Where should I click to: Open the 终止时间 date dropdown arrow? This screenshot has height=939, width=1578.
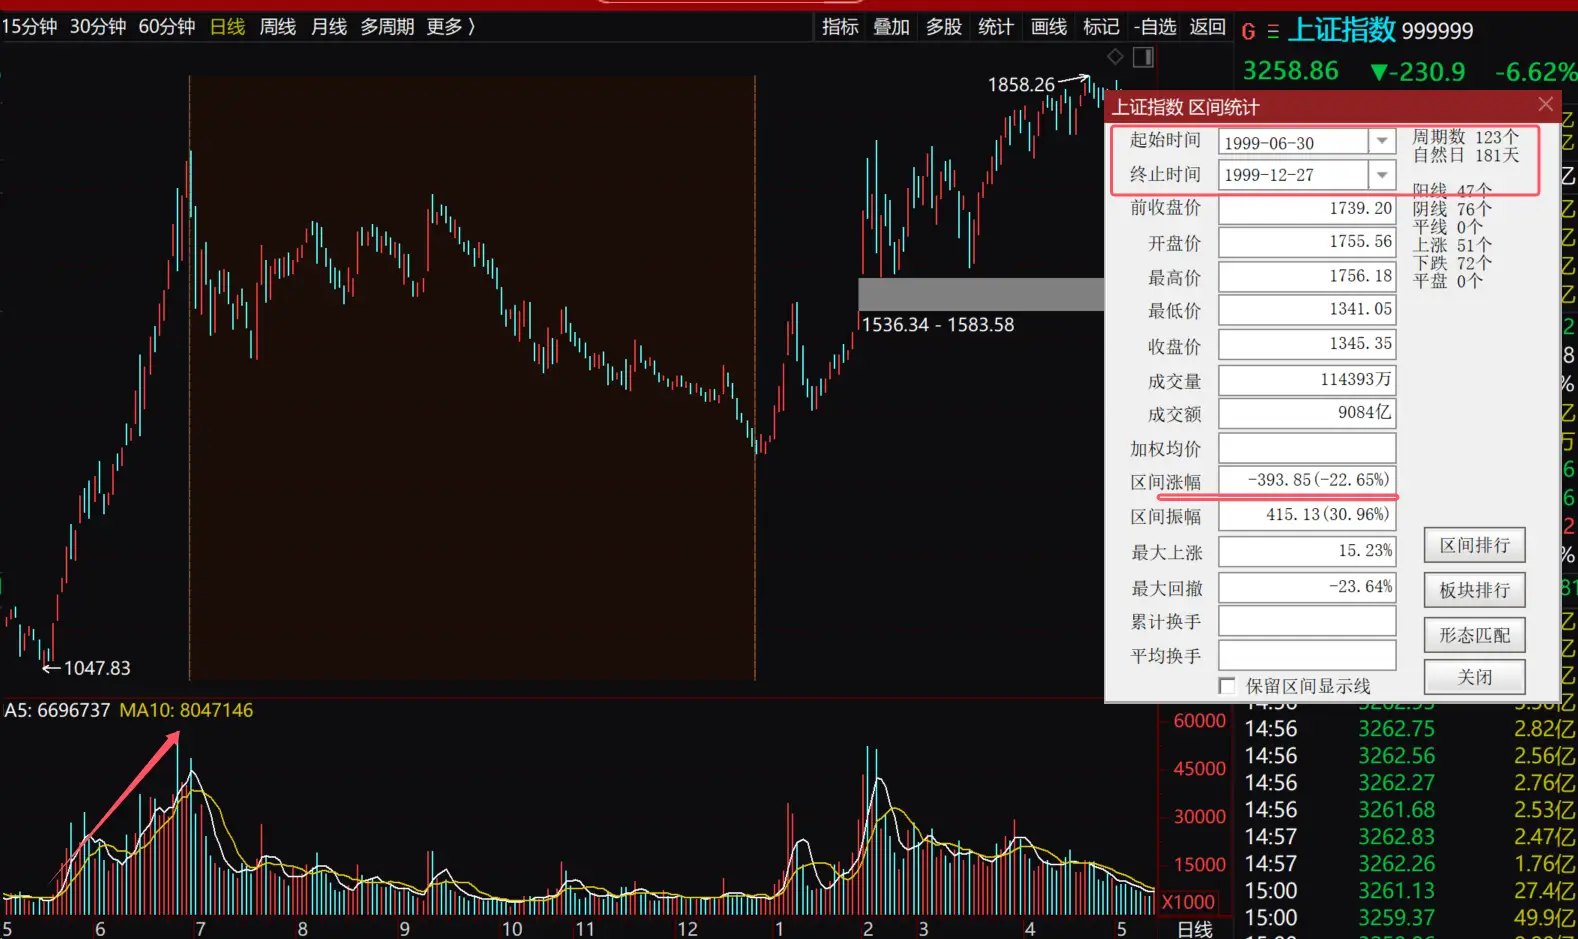[1382, 174]
